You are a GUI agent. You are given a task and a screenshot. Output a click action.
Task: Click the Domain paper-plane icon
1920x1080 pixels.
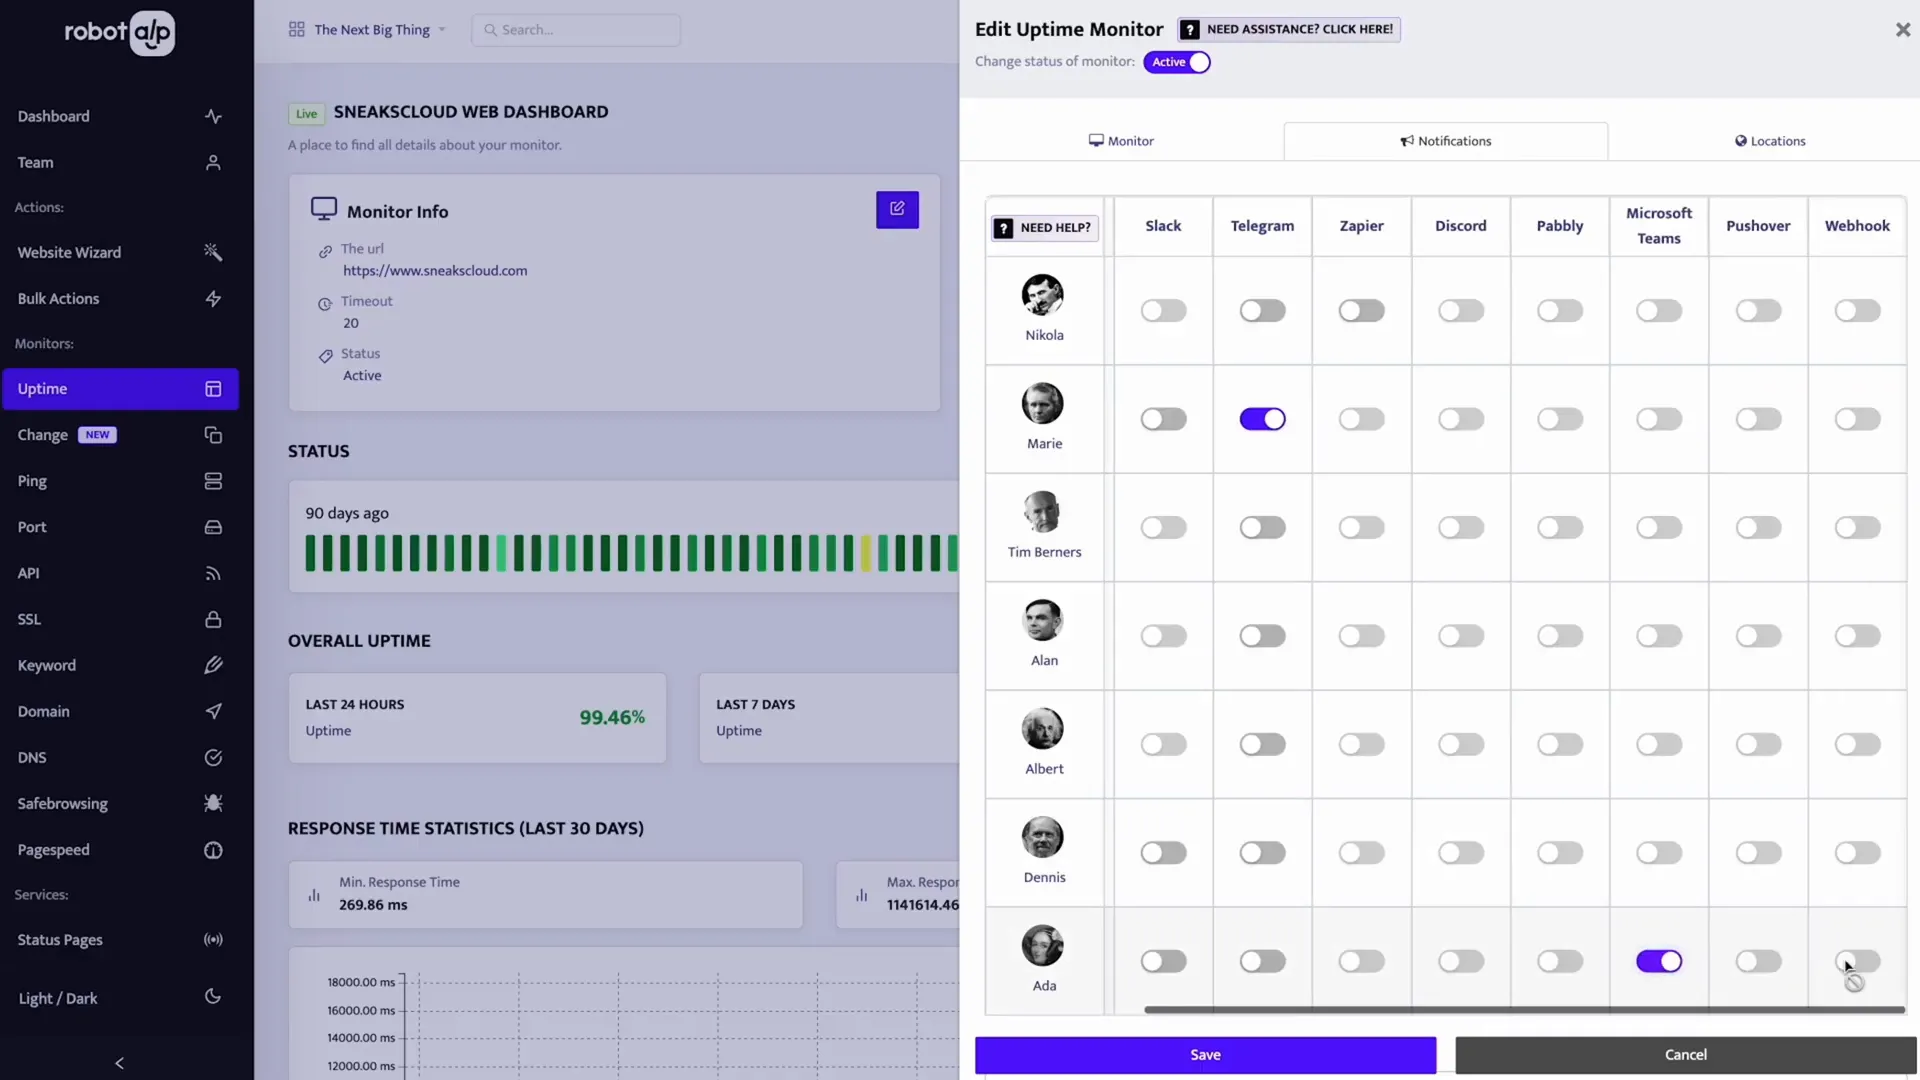click(213, 711)
